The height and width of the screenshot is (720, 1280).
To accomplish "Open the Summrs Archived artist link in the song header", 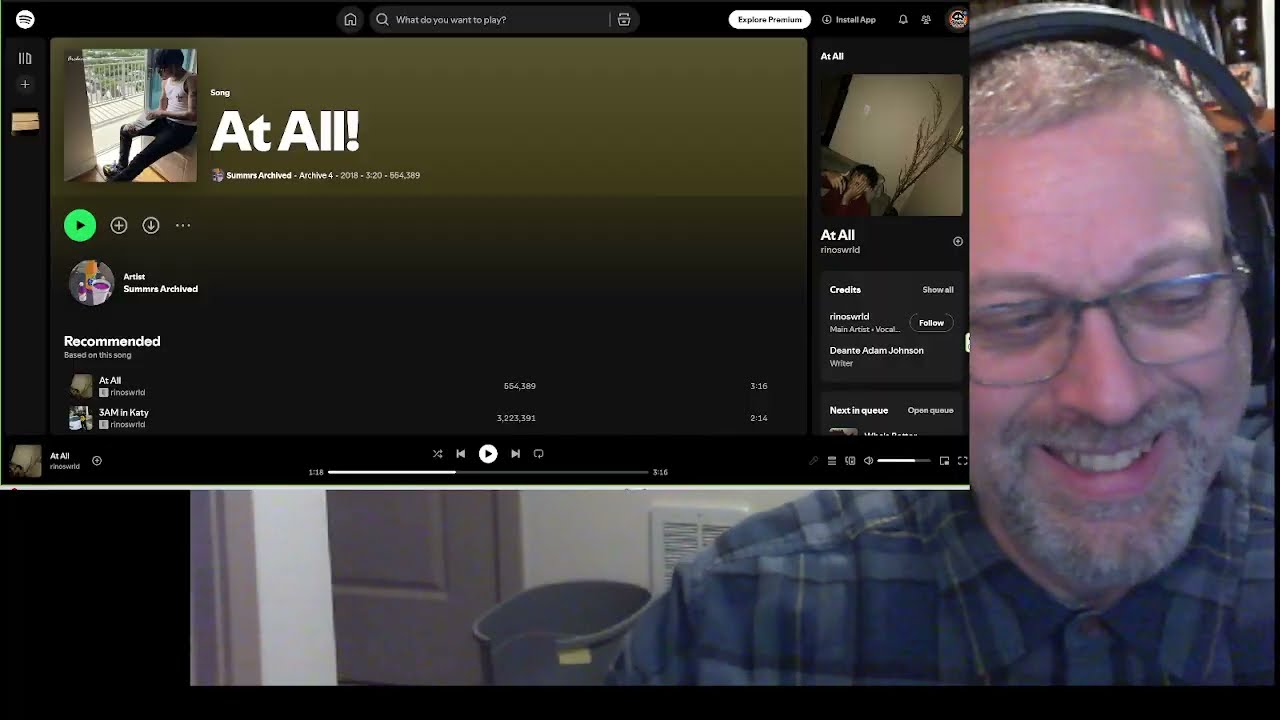I will (259, 175).
